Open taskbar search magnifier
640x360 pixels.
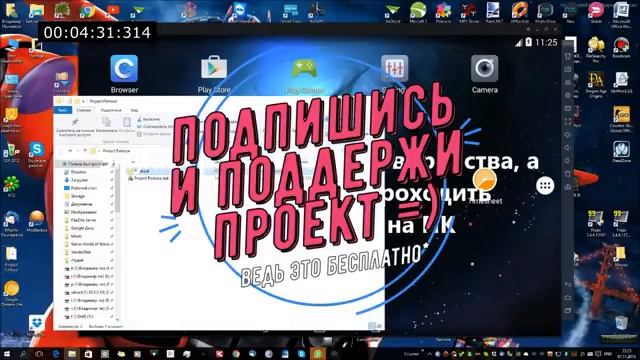23,353
